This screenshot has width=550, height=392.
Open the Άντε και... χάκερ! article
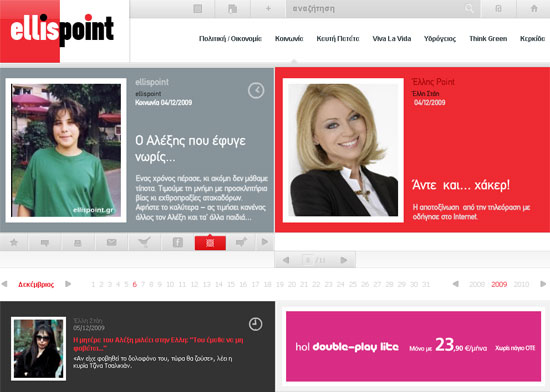coord(461,185)
